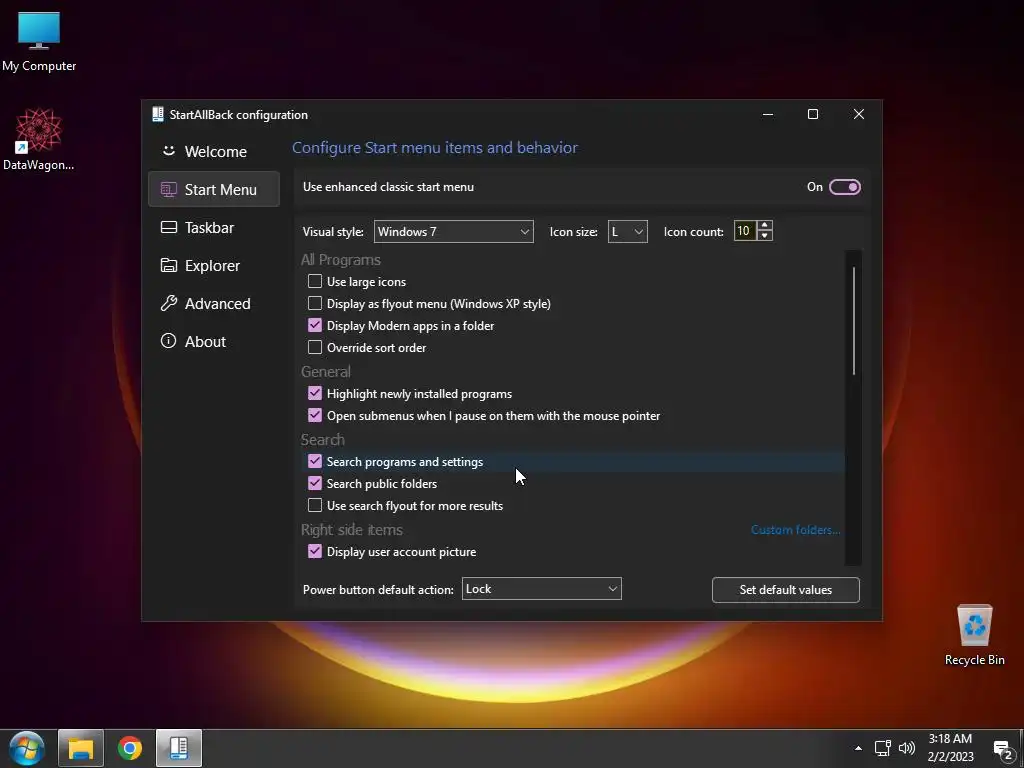Click the StartAllBack taskbar button
Screen dimensions: 1024x768
pos(179,748)
